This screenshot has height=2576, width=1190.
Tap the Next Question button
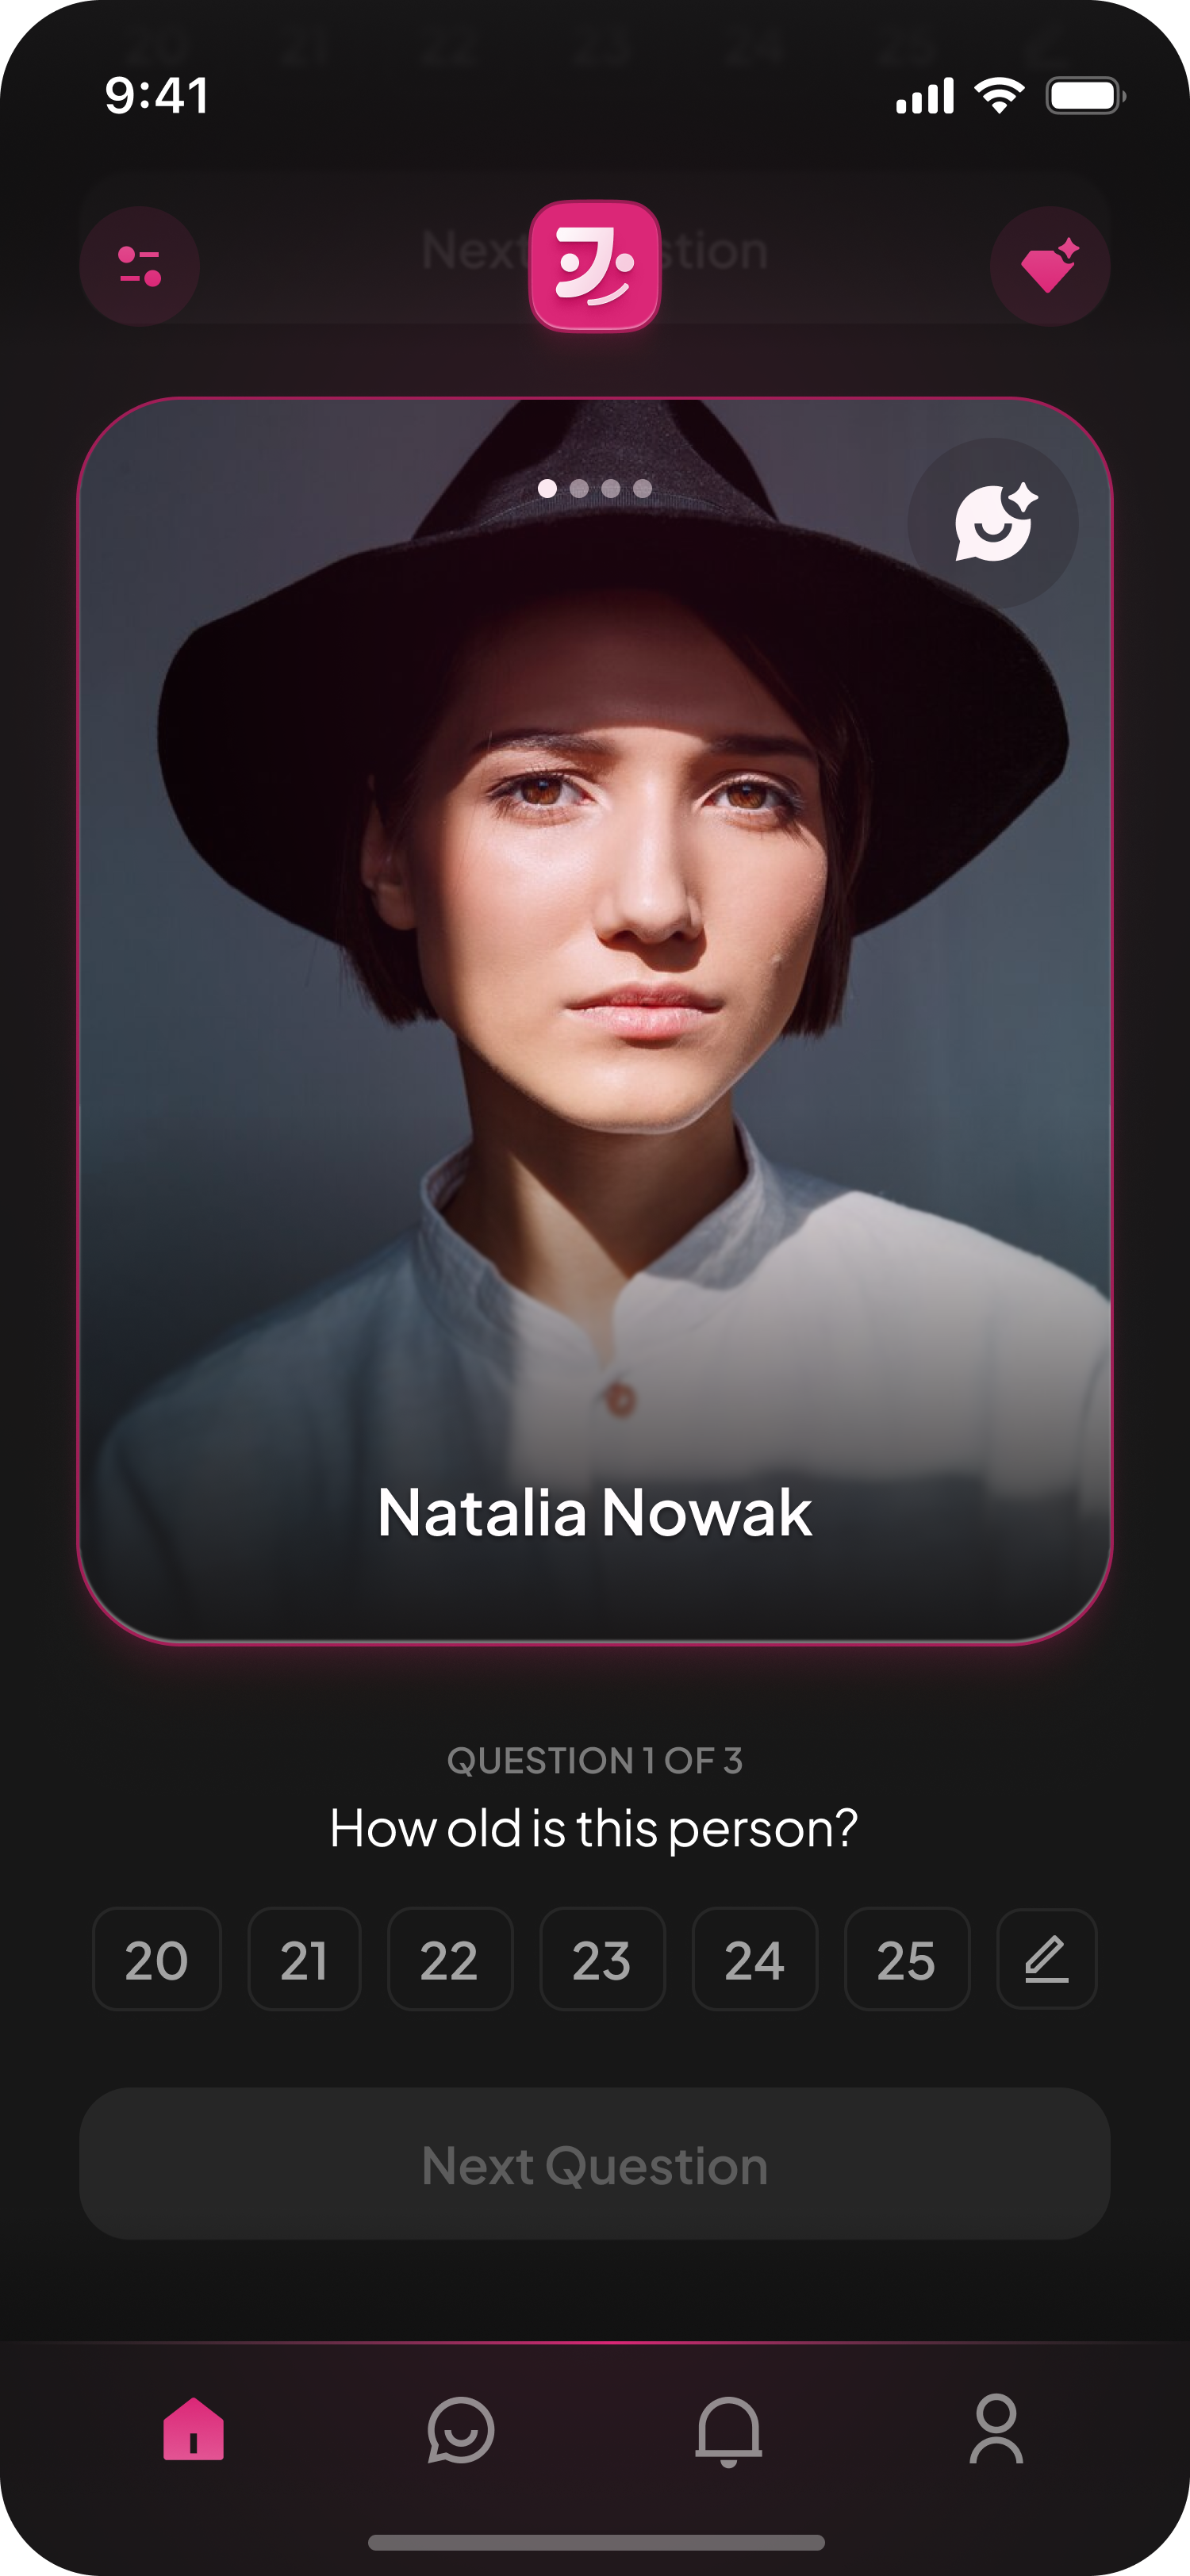594,2163
